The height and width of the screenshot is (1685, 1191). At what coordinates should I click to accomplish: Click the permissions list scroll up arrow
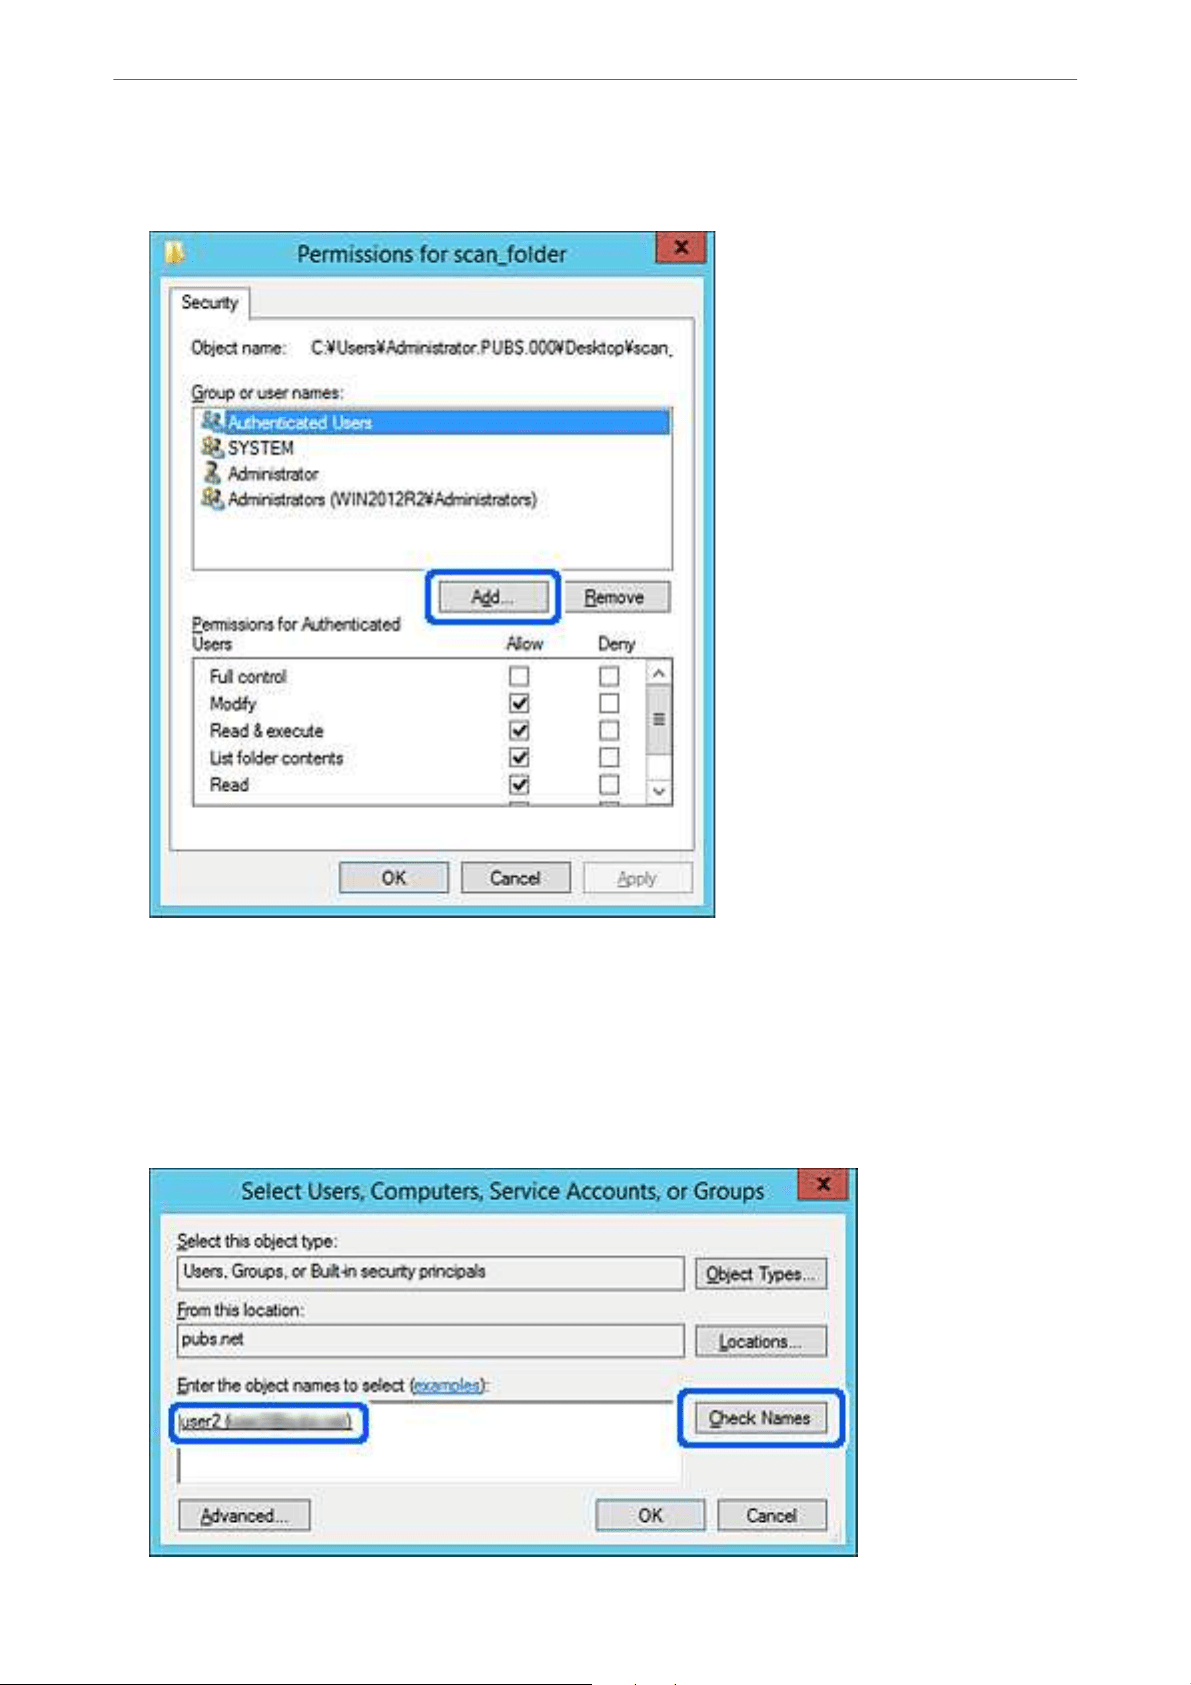(x=659, y=673)
